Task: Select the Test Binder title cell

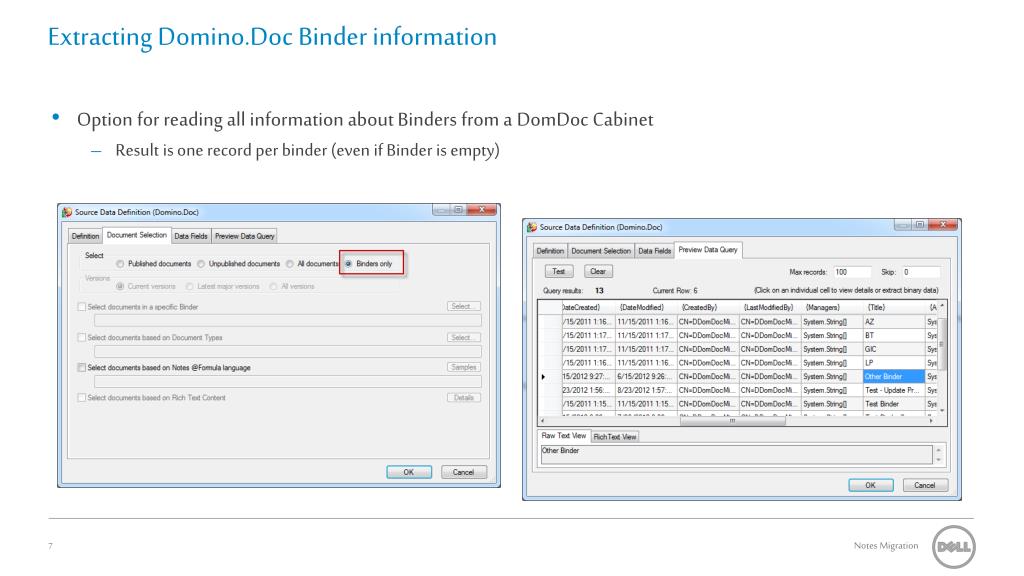Action: pos(894,404)
